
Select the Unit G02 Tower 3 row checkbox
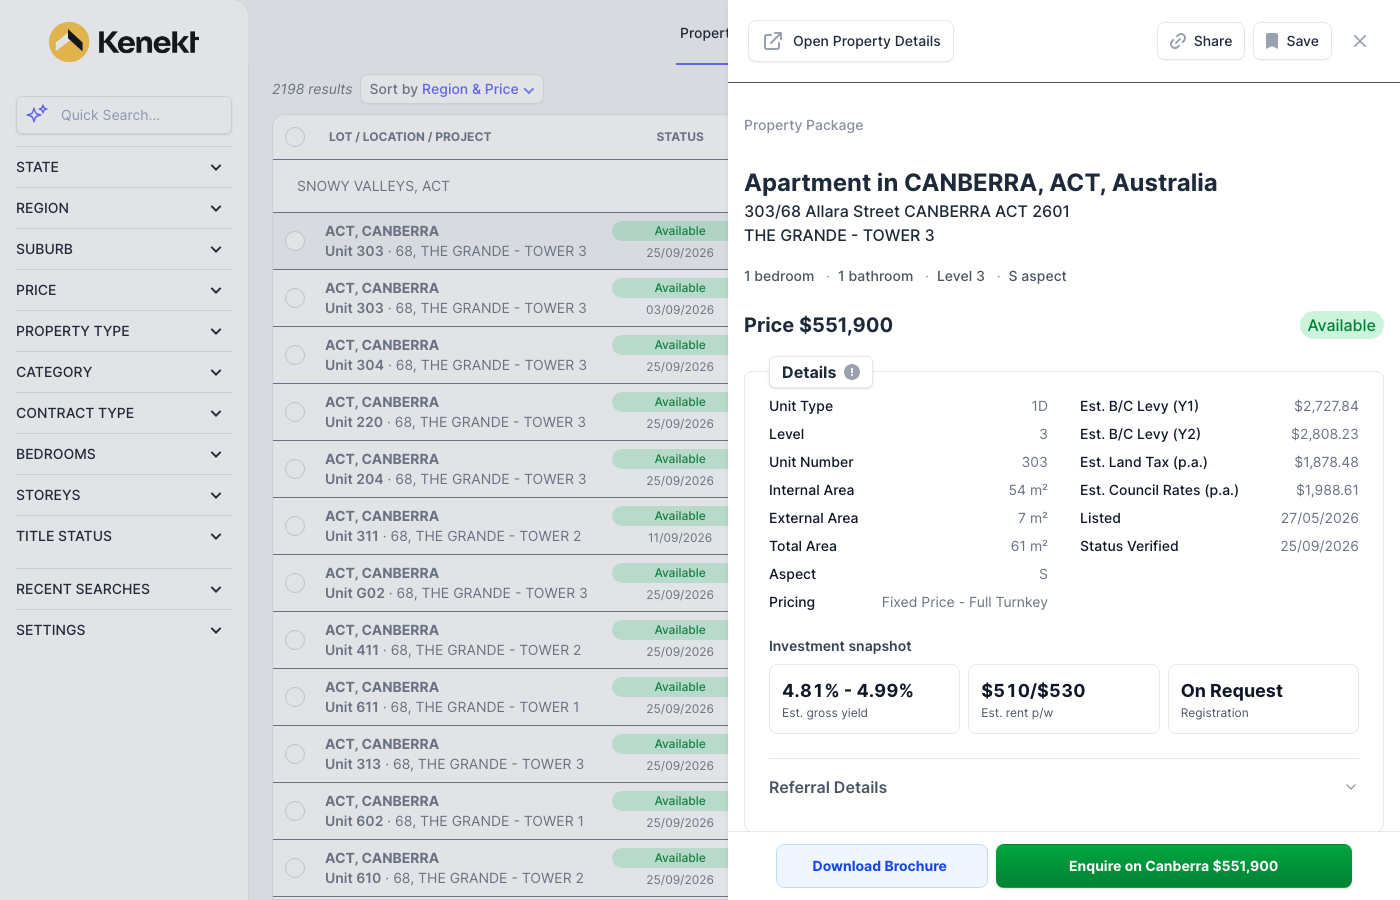pos(295,583)
